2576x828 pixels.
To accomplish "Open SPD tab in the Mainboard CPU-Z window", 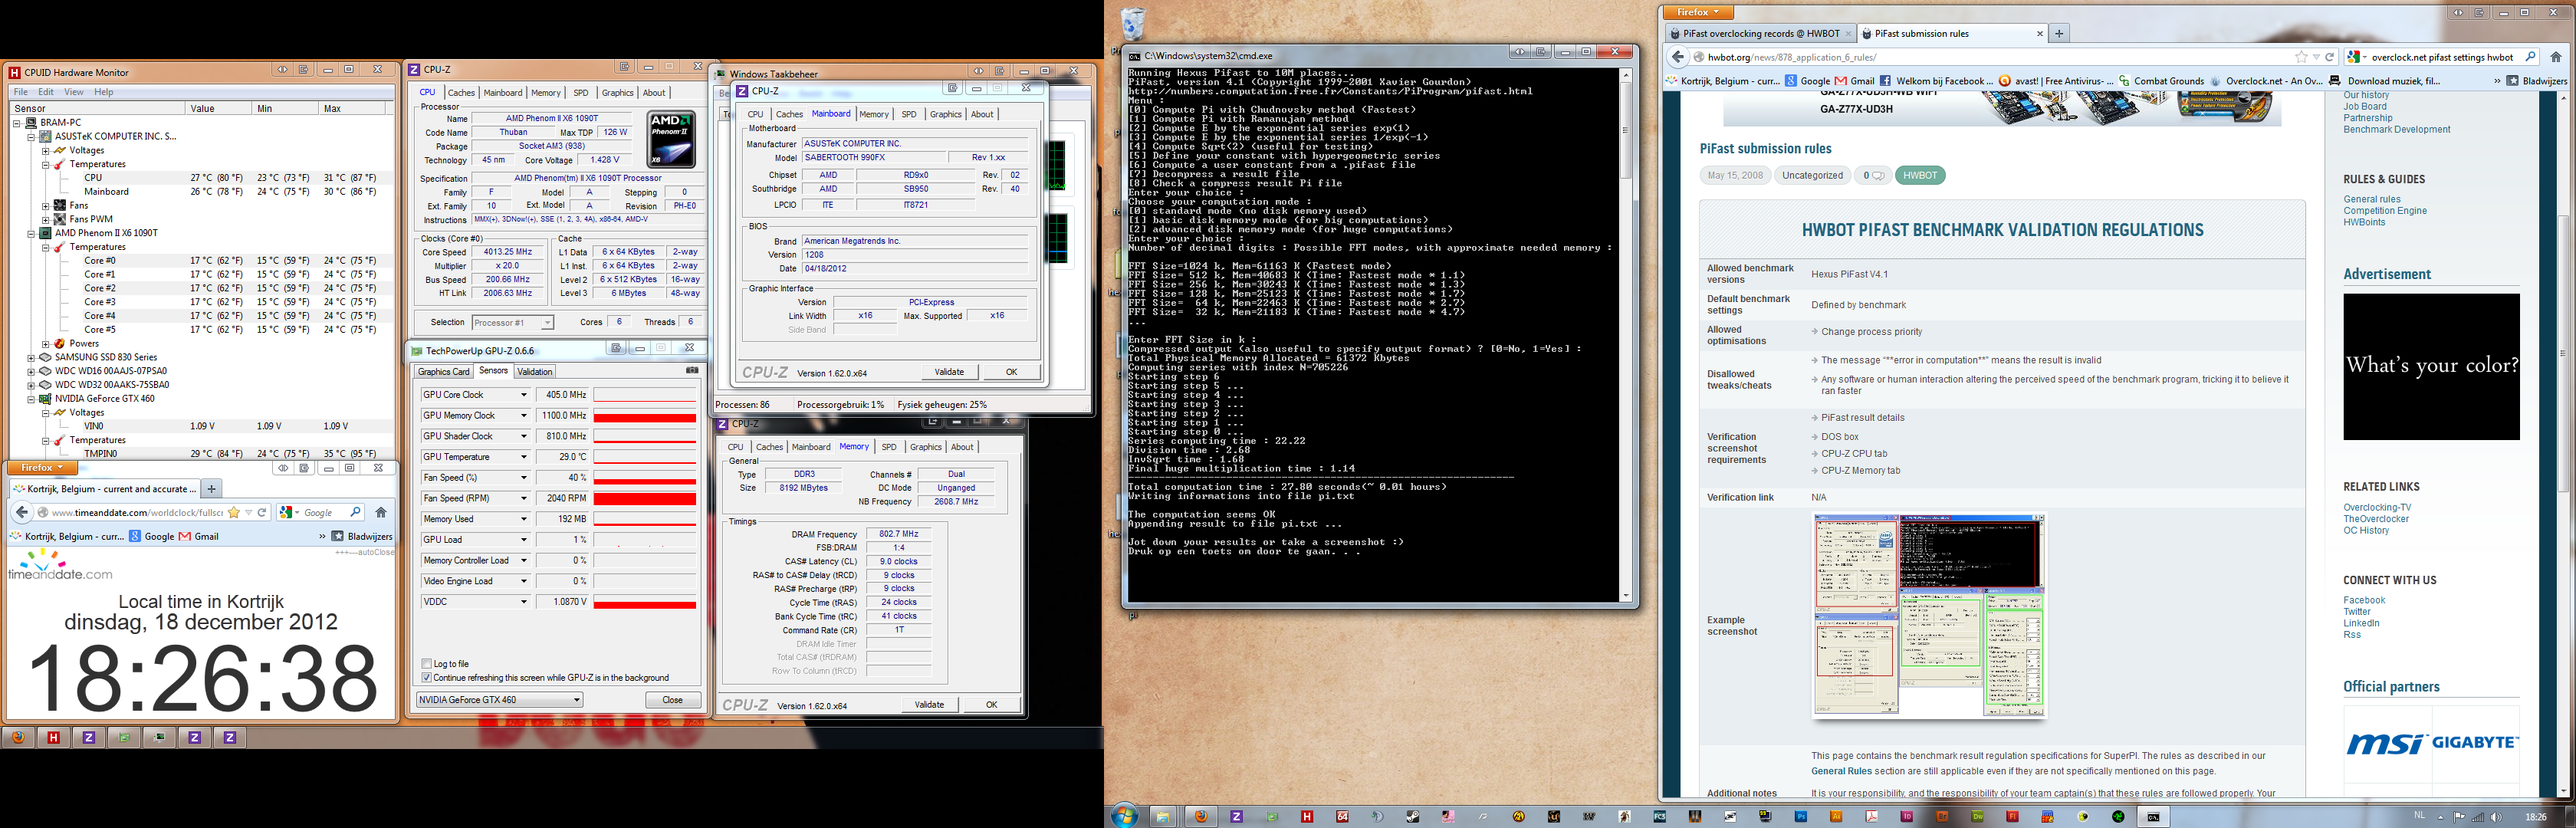I will coord(909,114).
